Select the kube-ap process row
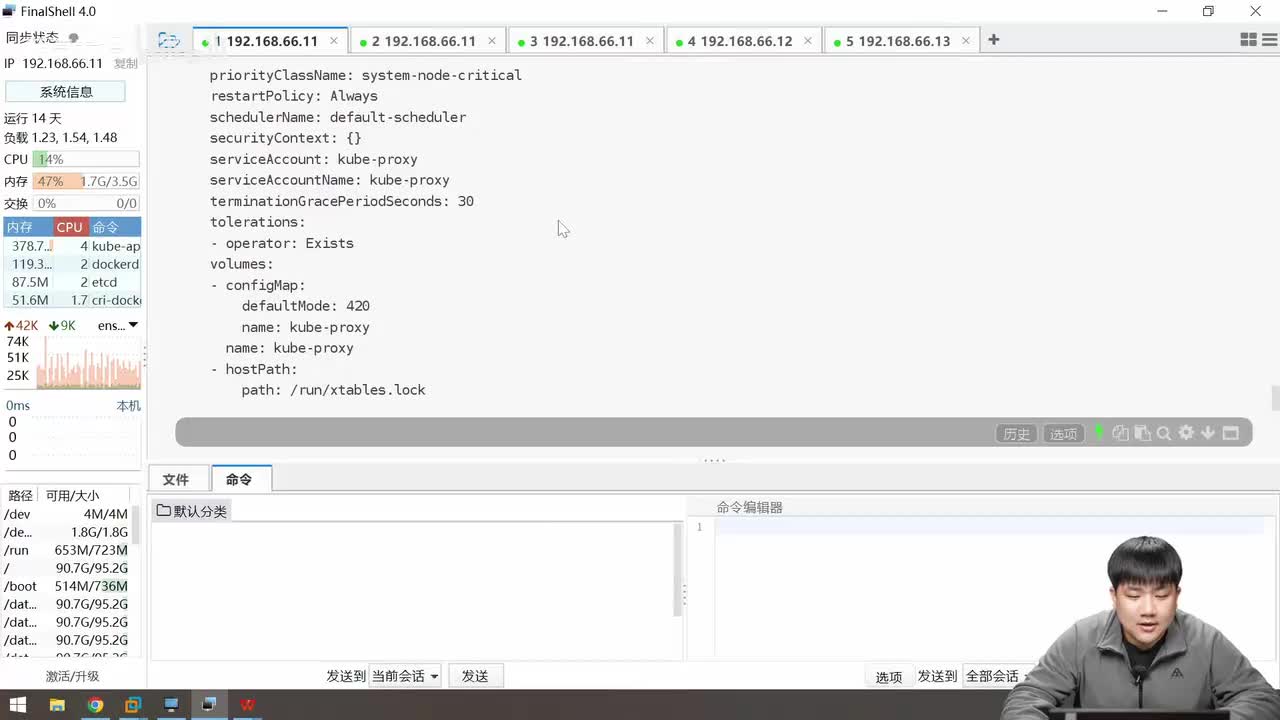The width and height of the screenshot is (1280, 720). click(x=72, y=246)
